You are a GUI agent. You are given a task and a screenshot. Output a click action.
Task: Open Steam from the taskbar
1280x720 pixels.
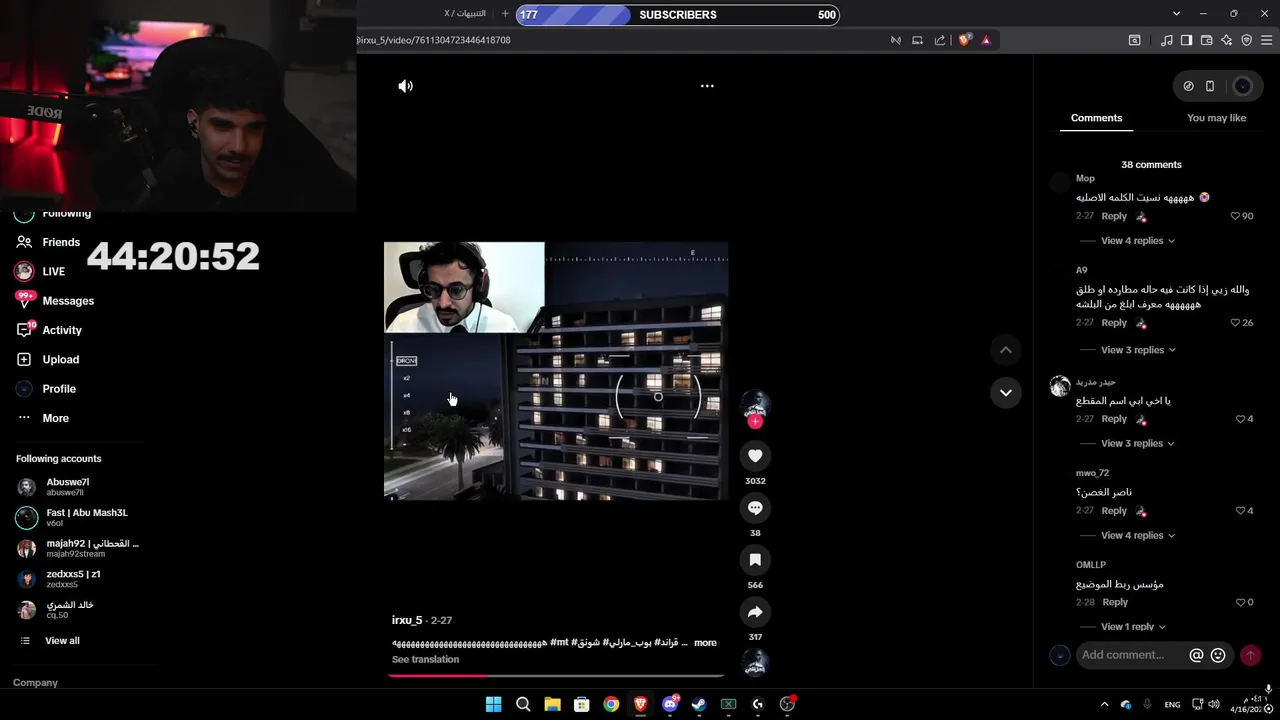(x=699, y=704)
